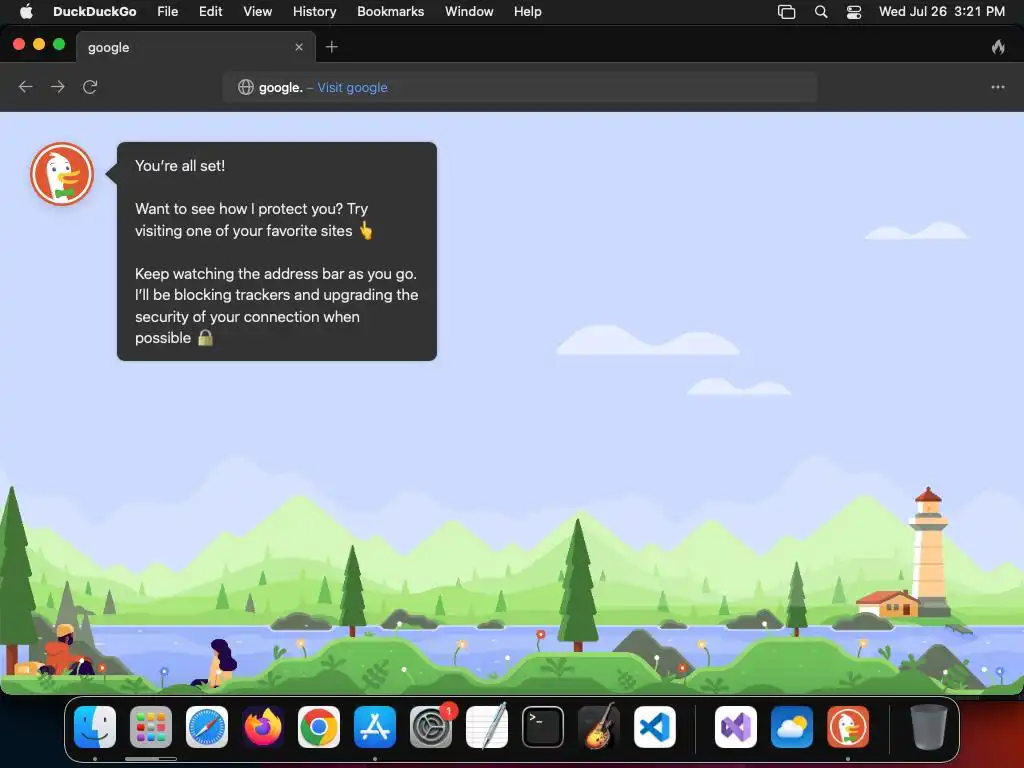This screenshot has width=1024, height=768.
Task: Click the DuckDuckGo icon in the Dock
Action: pyautogui.click(x=848, y=727)
